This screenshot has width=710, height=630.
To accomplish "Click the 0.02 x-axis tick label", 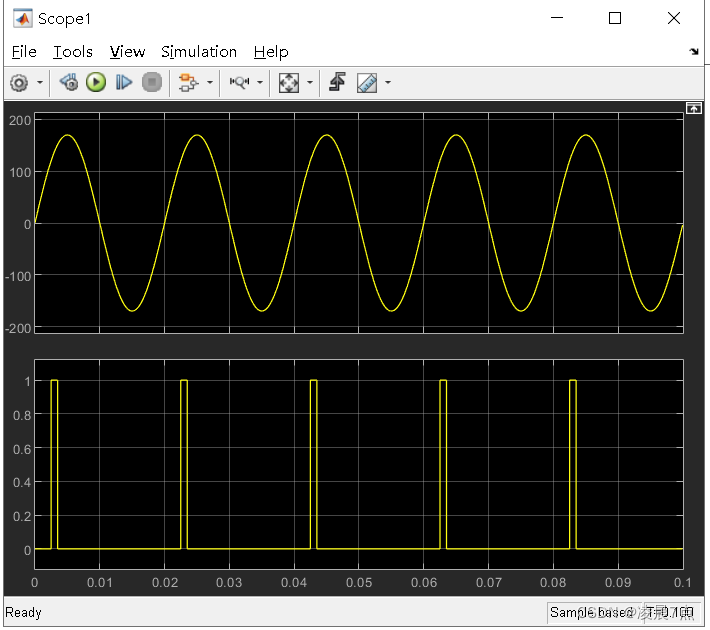I will point(165,583).
